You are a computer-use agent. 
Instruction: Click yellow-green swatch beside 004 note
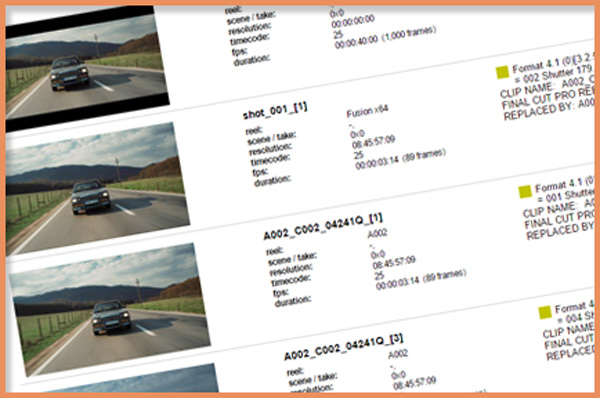545,312
